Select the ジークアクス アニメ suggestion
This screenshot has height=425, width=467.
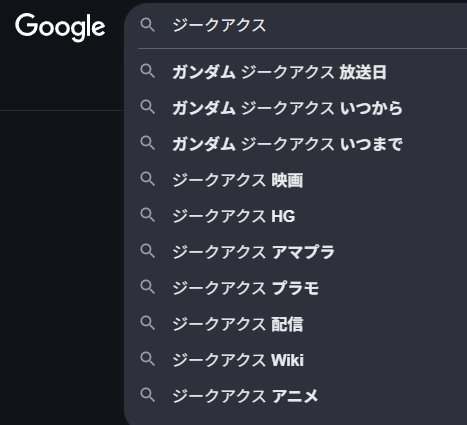(296, 396)
